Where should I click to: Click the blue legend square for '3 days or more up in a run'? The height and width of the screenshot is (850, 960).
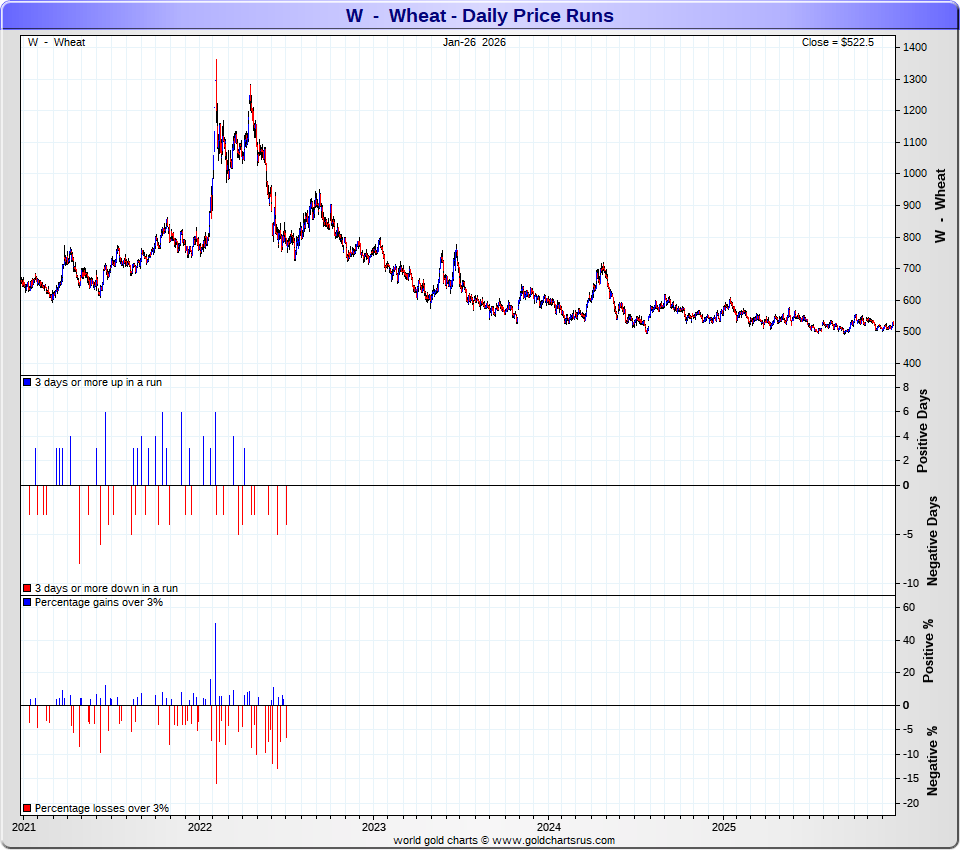(27, 382)
